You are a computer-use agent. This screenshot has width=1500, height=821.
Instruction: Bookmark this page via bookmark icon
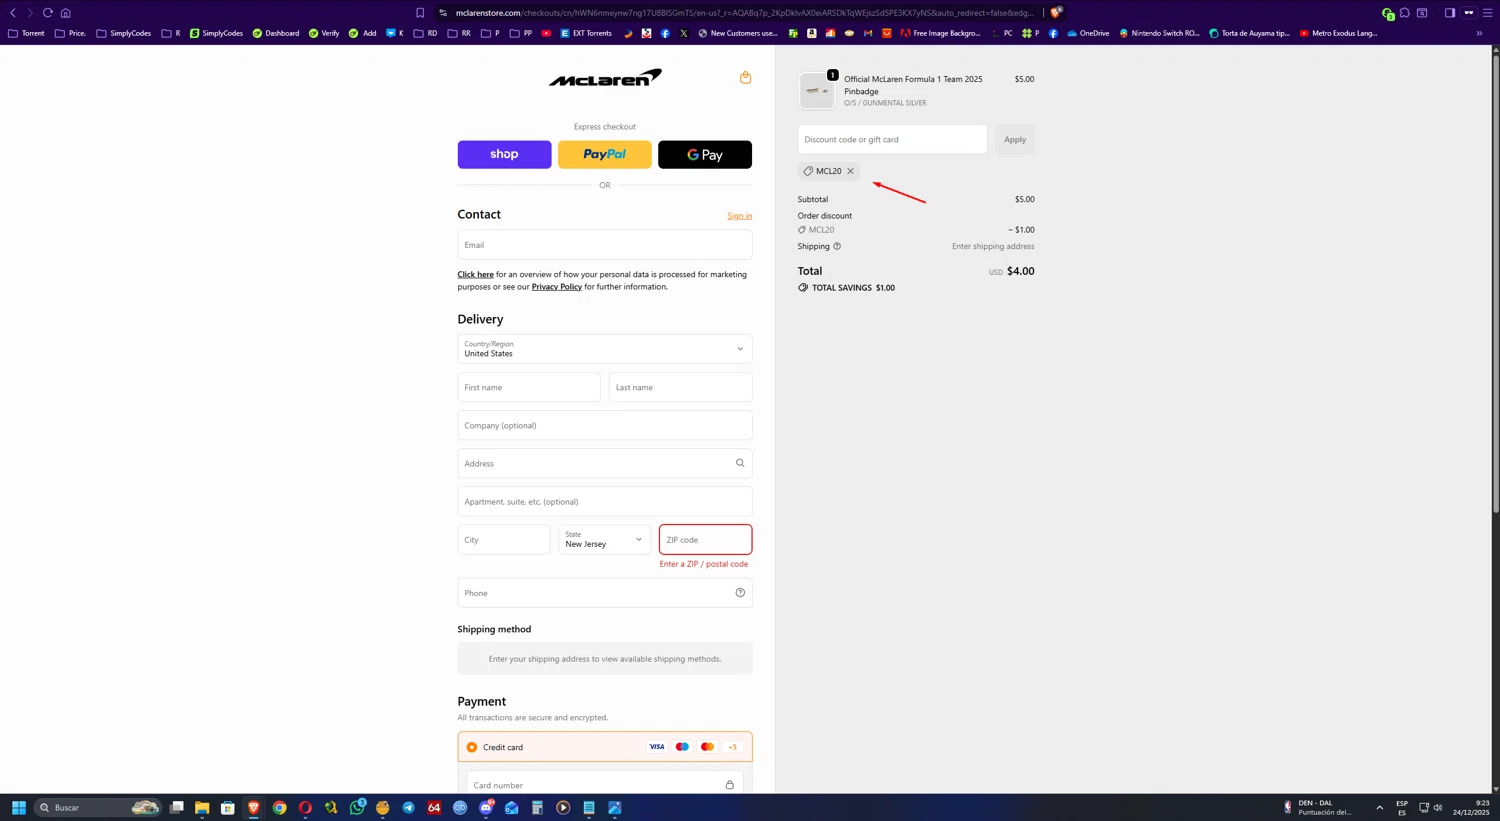(x=420, y=13)
